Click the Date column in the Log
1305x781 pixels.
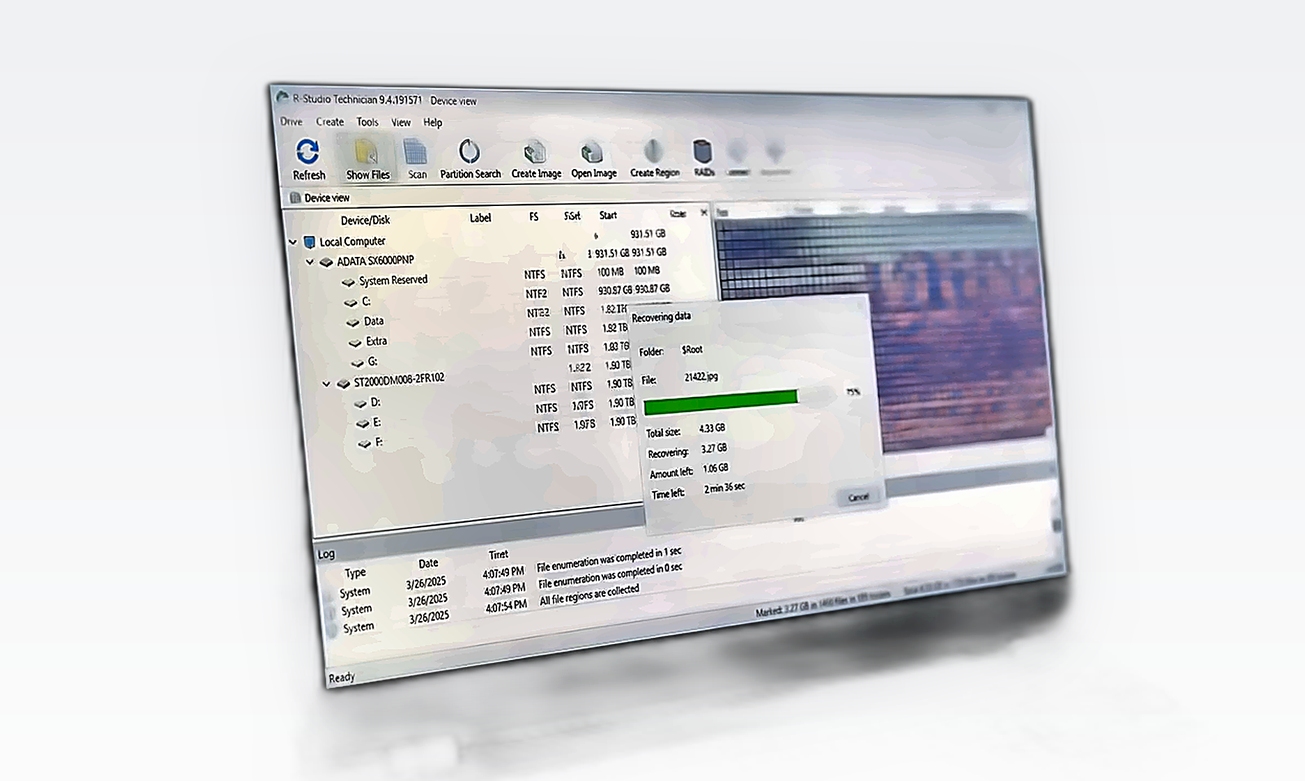tap(428, 563)
